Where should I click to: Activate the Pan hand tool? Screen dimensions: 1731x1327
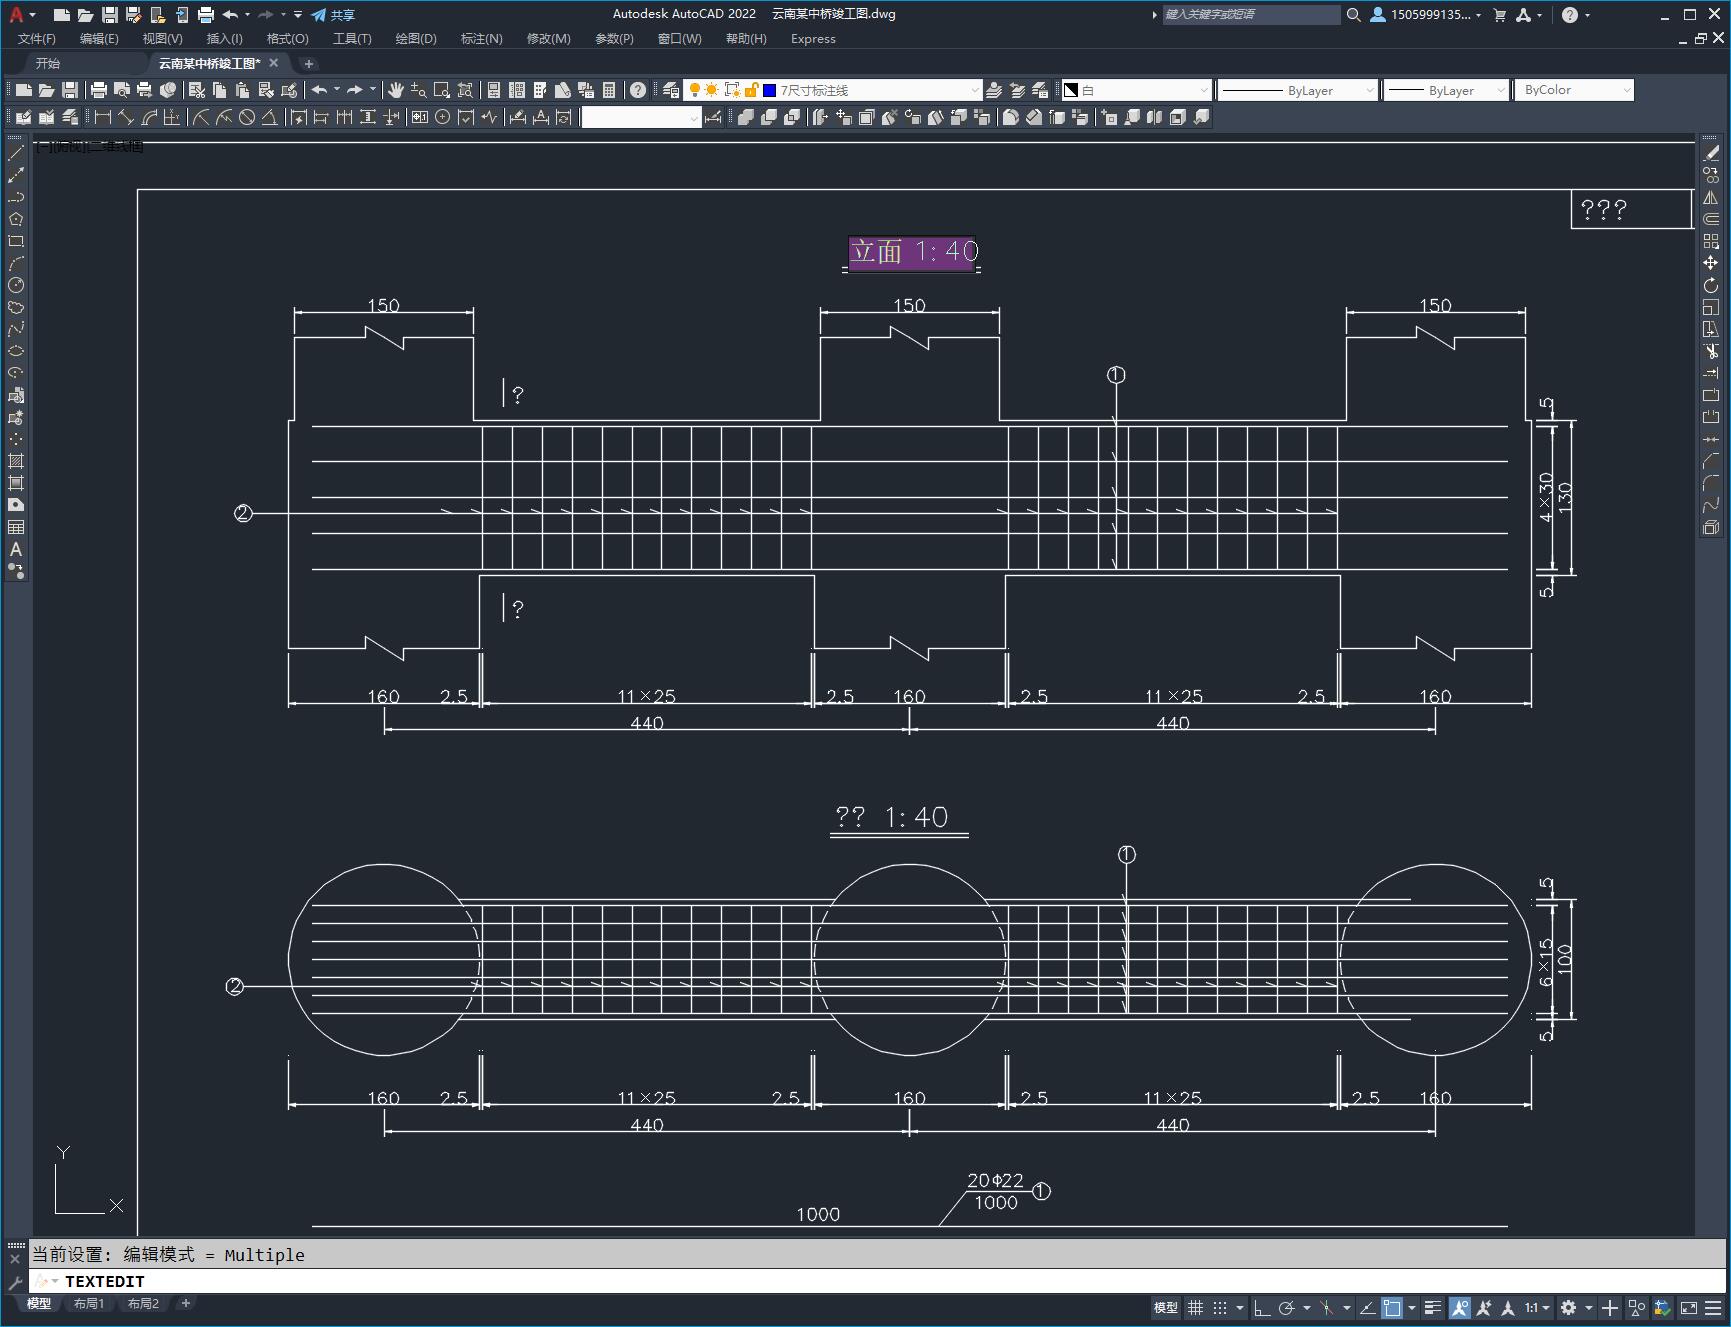point(395,90)
